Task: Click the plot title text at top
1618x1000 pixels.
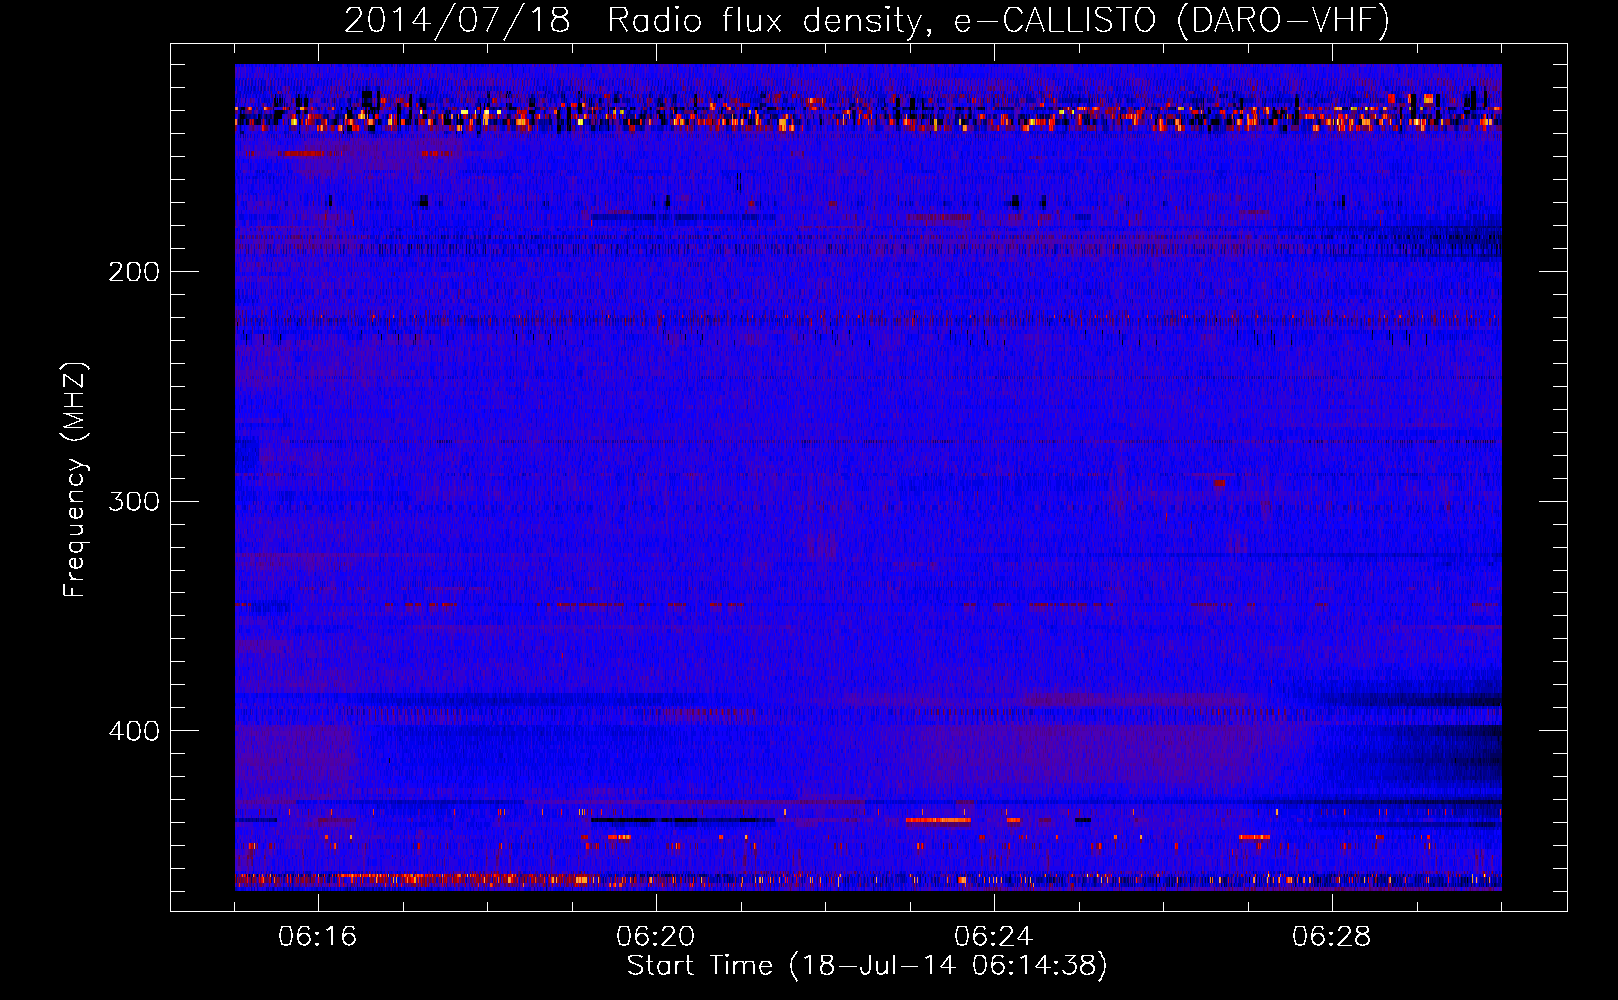Action: (x=867, y=20)
